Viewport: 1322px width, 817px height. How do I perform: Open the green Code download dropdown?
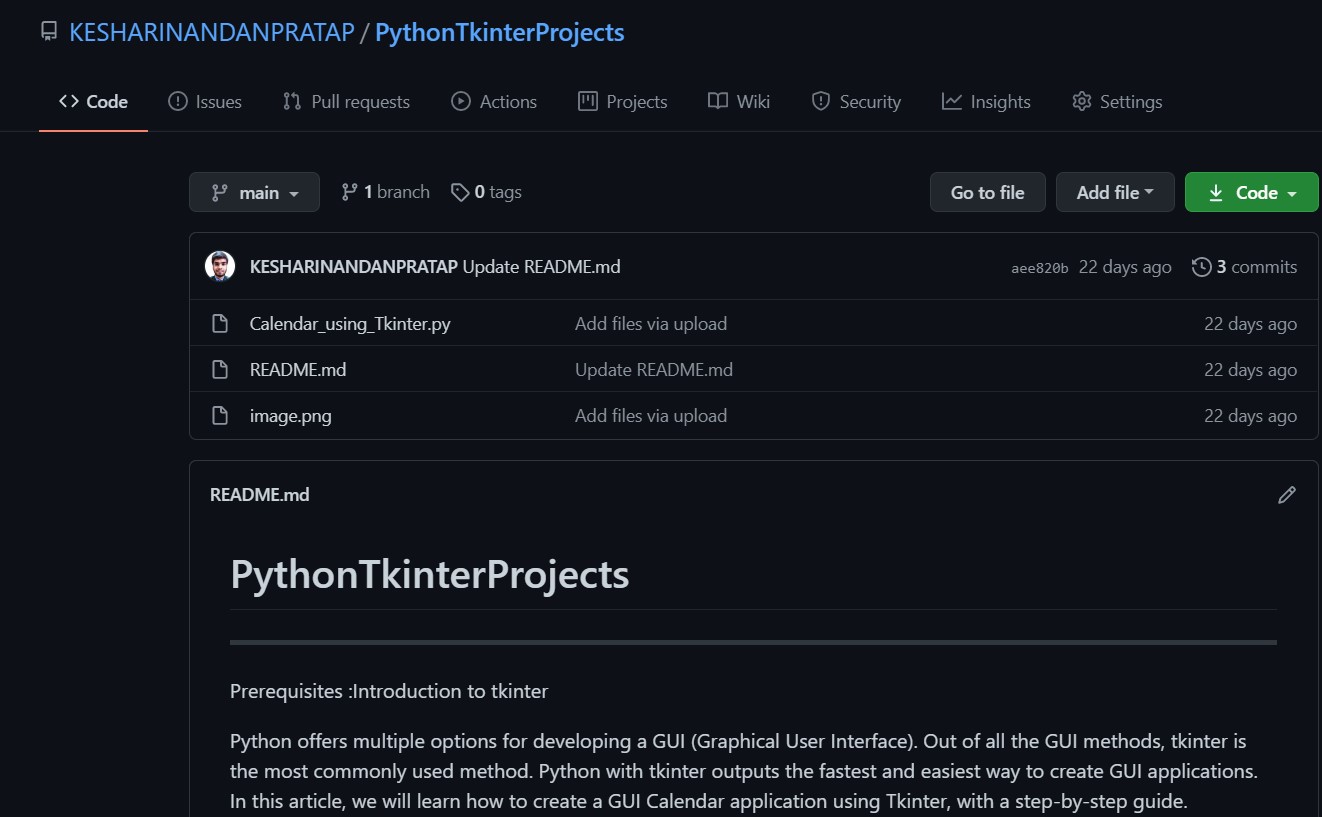(1251, 192)
